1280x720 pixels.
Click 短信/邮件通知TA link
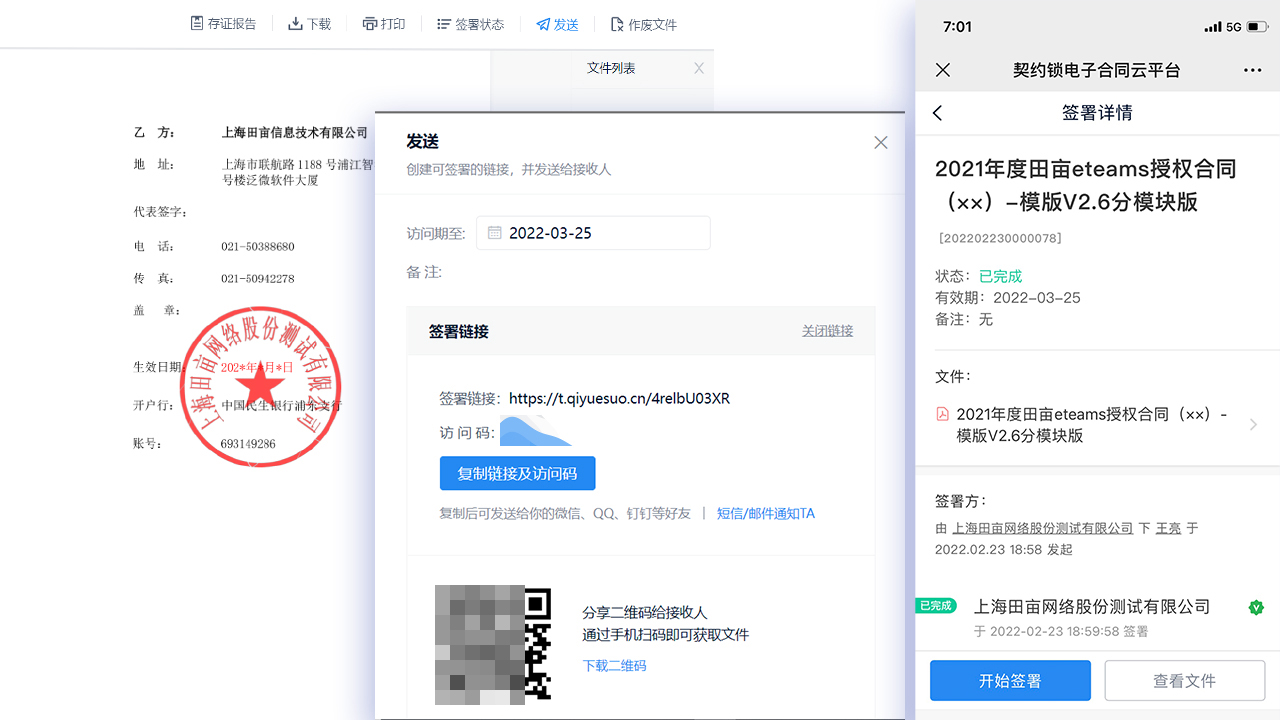[x=766, y=513]
